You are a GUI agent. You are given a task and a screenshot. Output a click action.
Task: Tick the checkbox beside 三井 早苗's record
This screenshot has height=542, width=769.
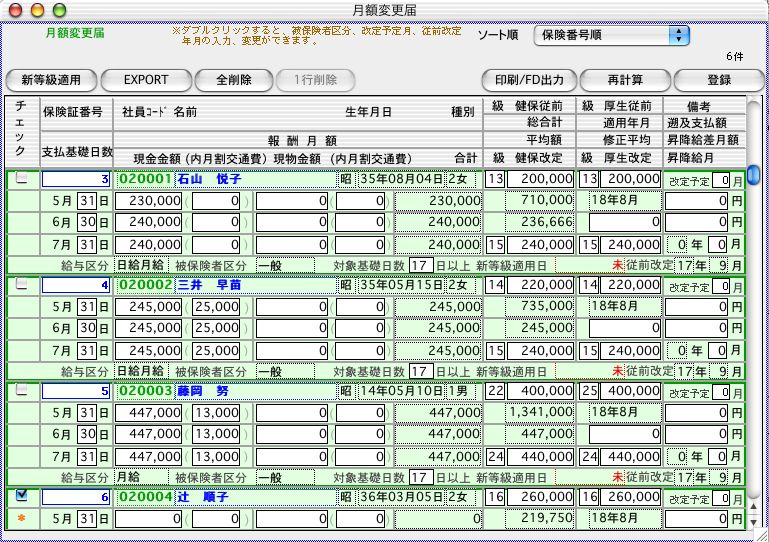pos(22,284)
